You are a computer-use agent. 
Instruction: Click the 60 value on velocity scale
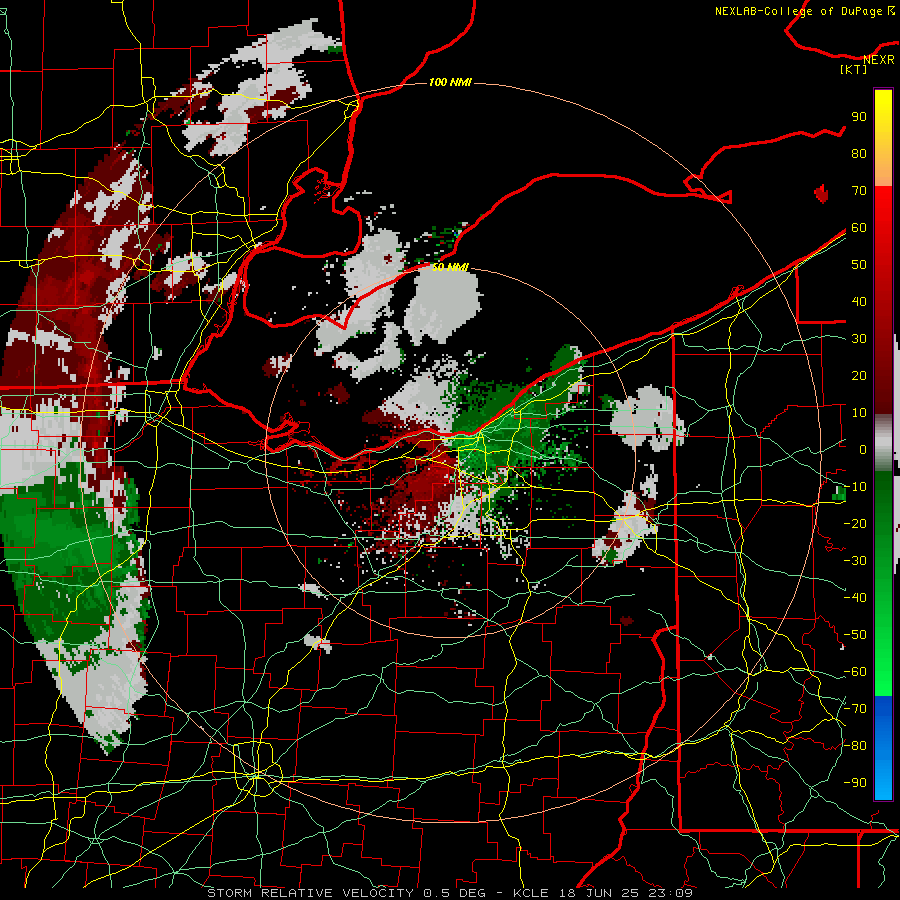859,227
